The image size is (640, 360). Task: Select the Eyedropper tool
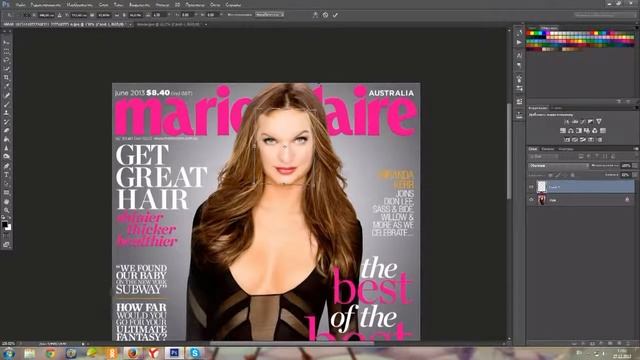6,86
